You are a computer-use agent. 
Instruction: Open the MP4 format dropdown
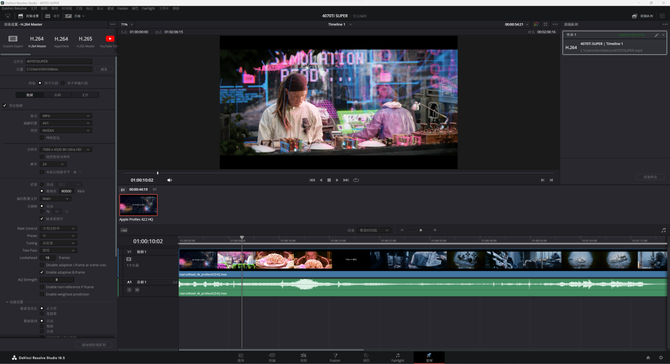(x=66, y=116)
